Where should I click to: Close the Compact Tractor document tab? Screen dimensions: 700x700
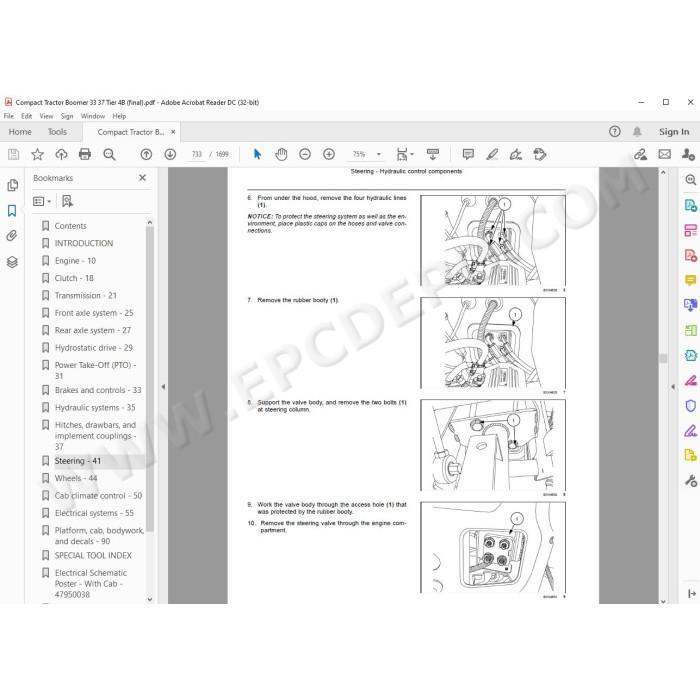(173, 132)
